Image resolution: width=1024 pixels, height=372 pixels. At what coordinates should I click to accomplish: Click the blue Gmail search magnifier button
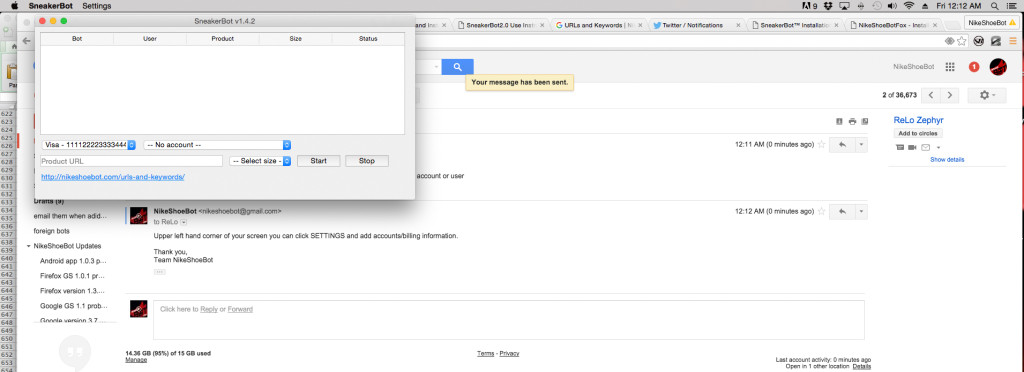457,67
